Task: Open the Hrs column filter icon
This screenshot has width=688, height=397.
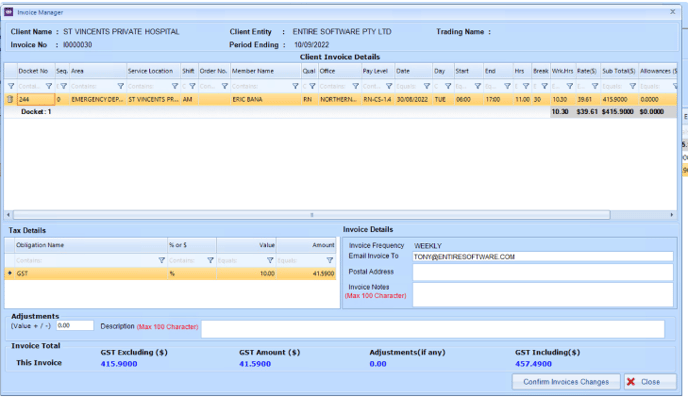Action: [526, 86]
